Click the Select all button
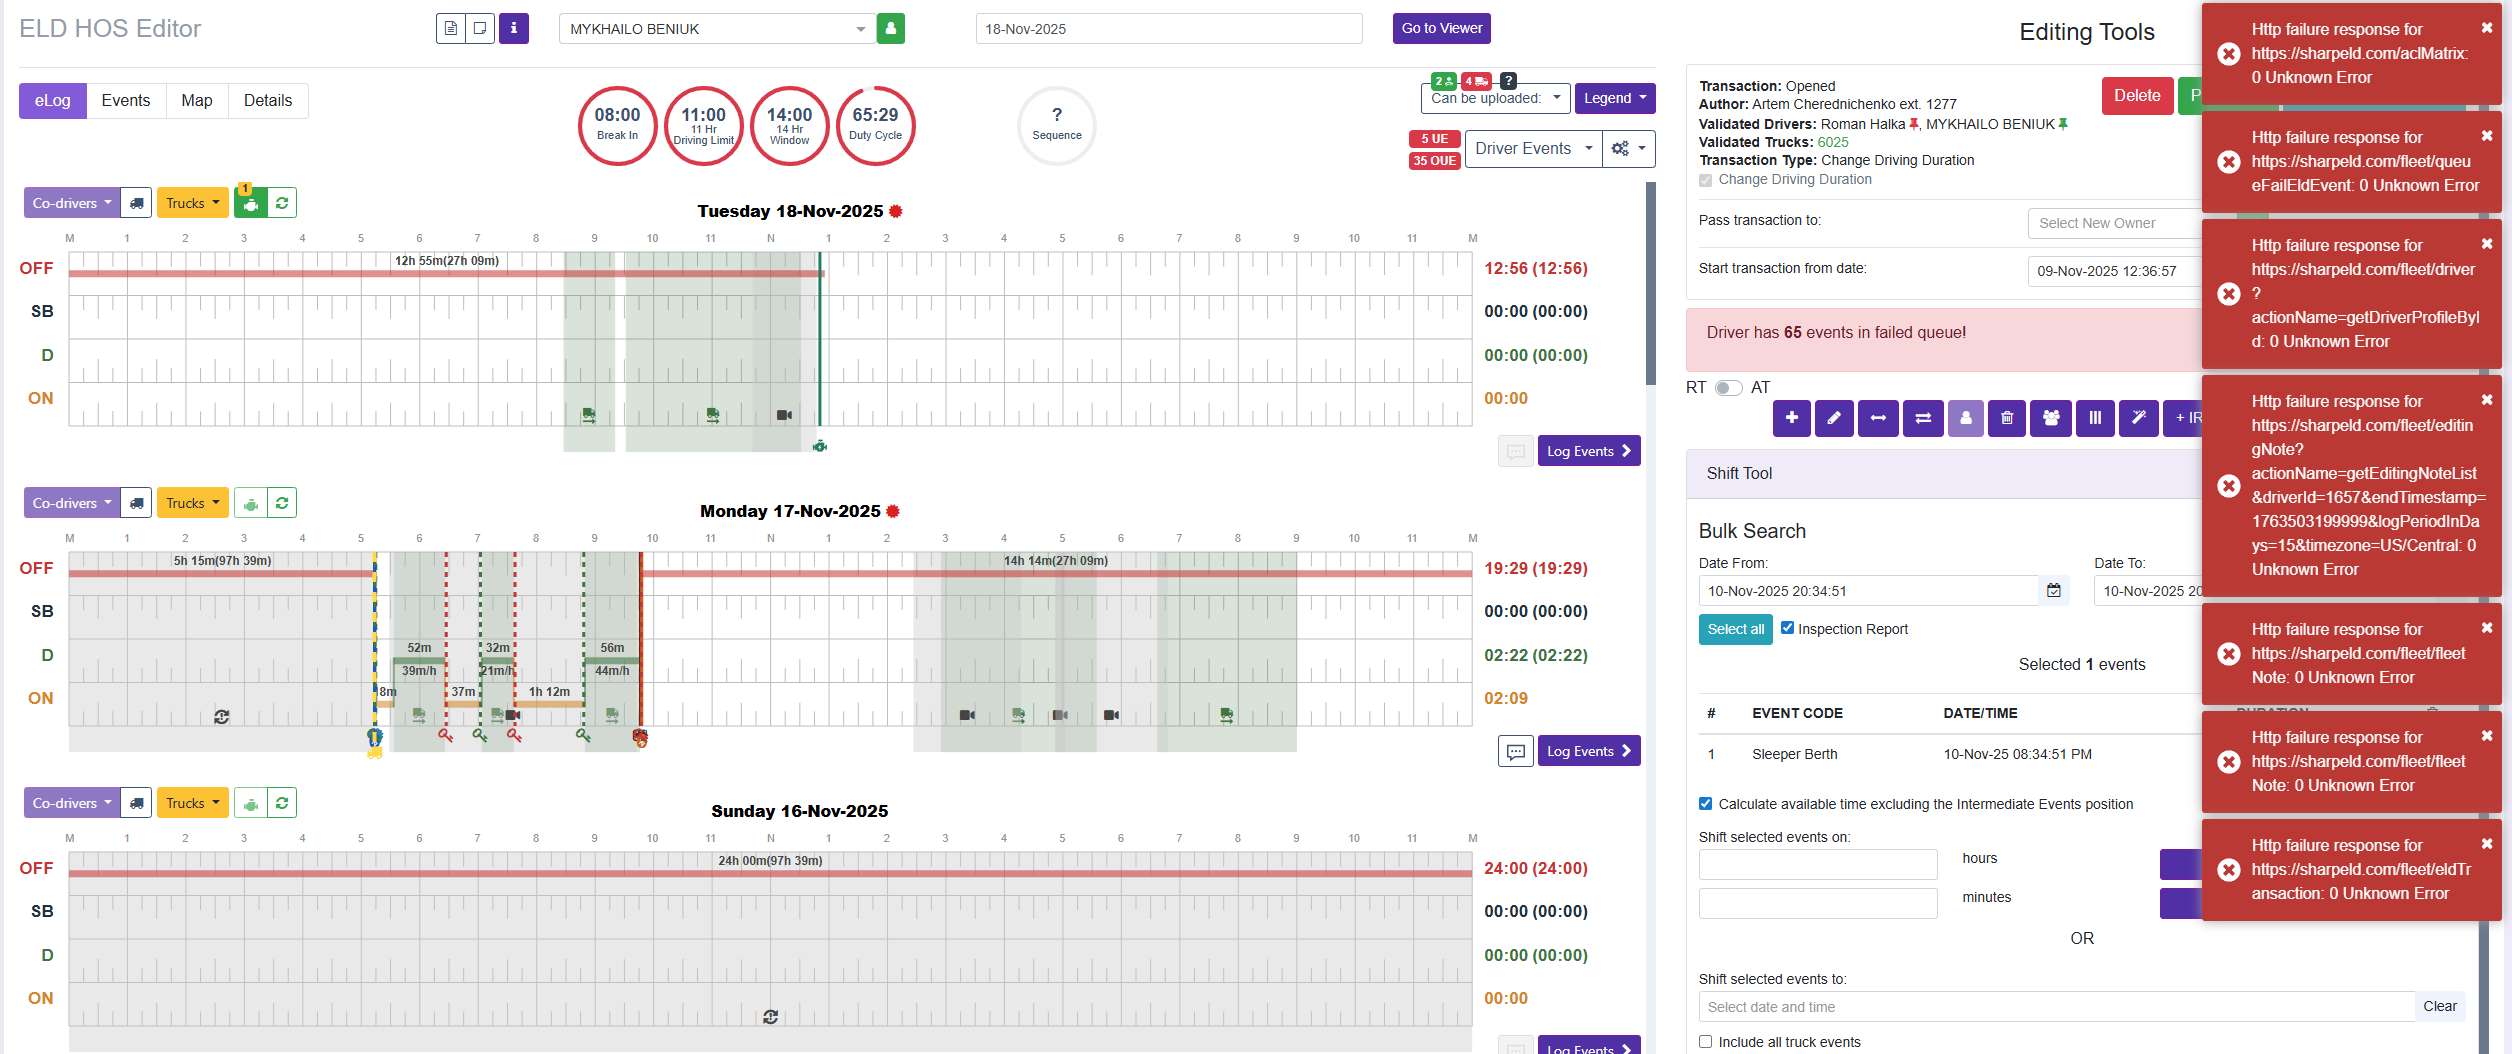Screen dimensions: 2512x1054 point(1735,629)
